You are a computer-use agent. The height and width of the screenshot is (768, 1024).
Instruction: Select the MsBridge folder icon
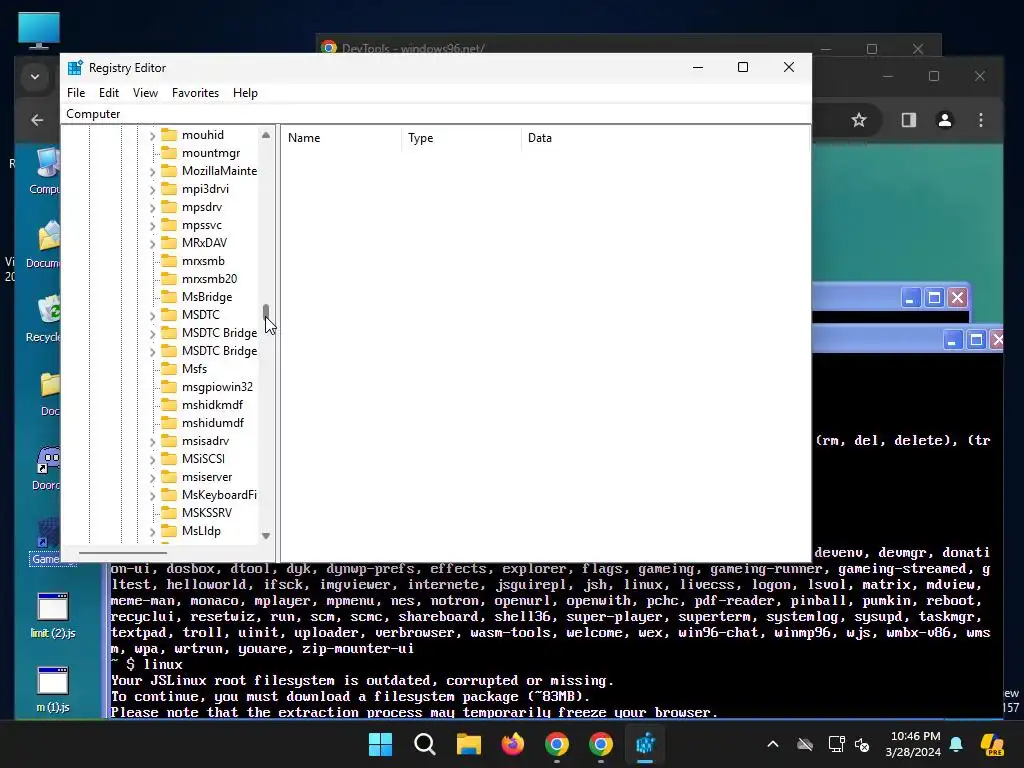169,296
